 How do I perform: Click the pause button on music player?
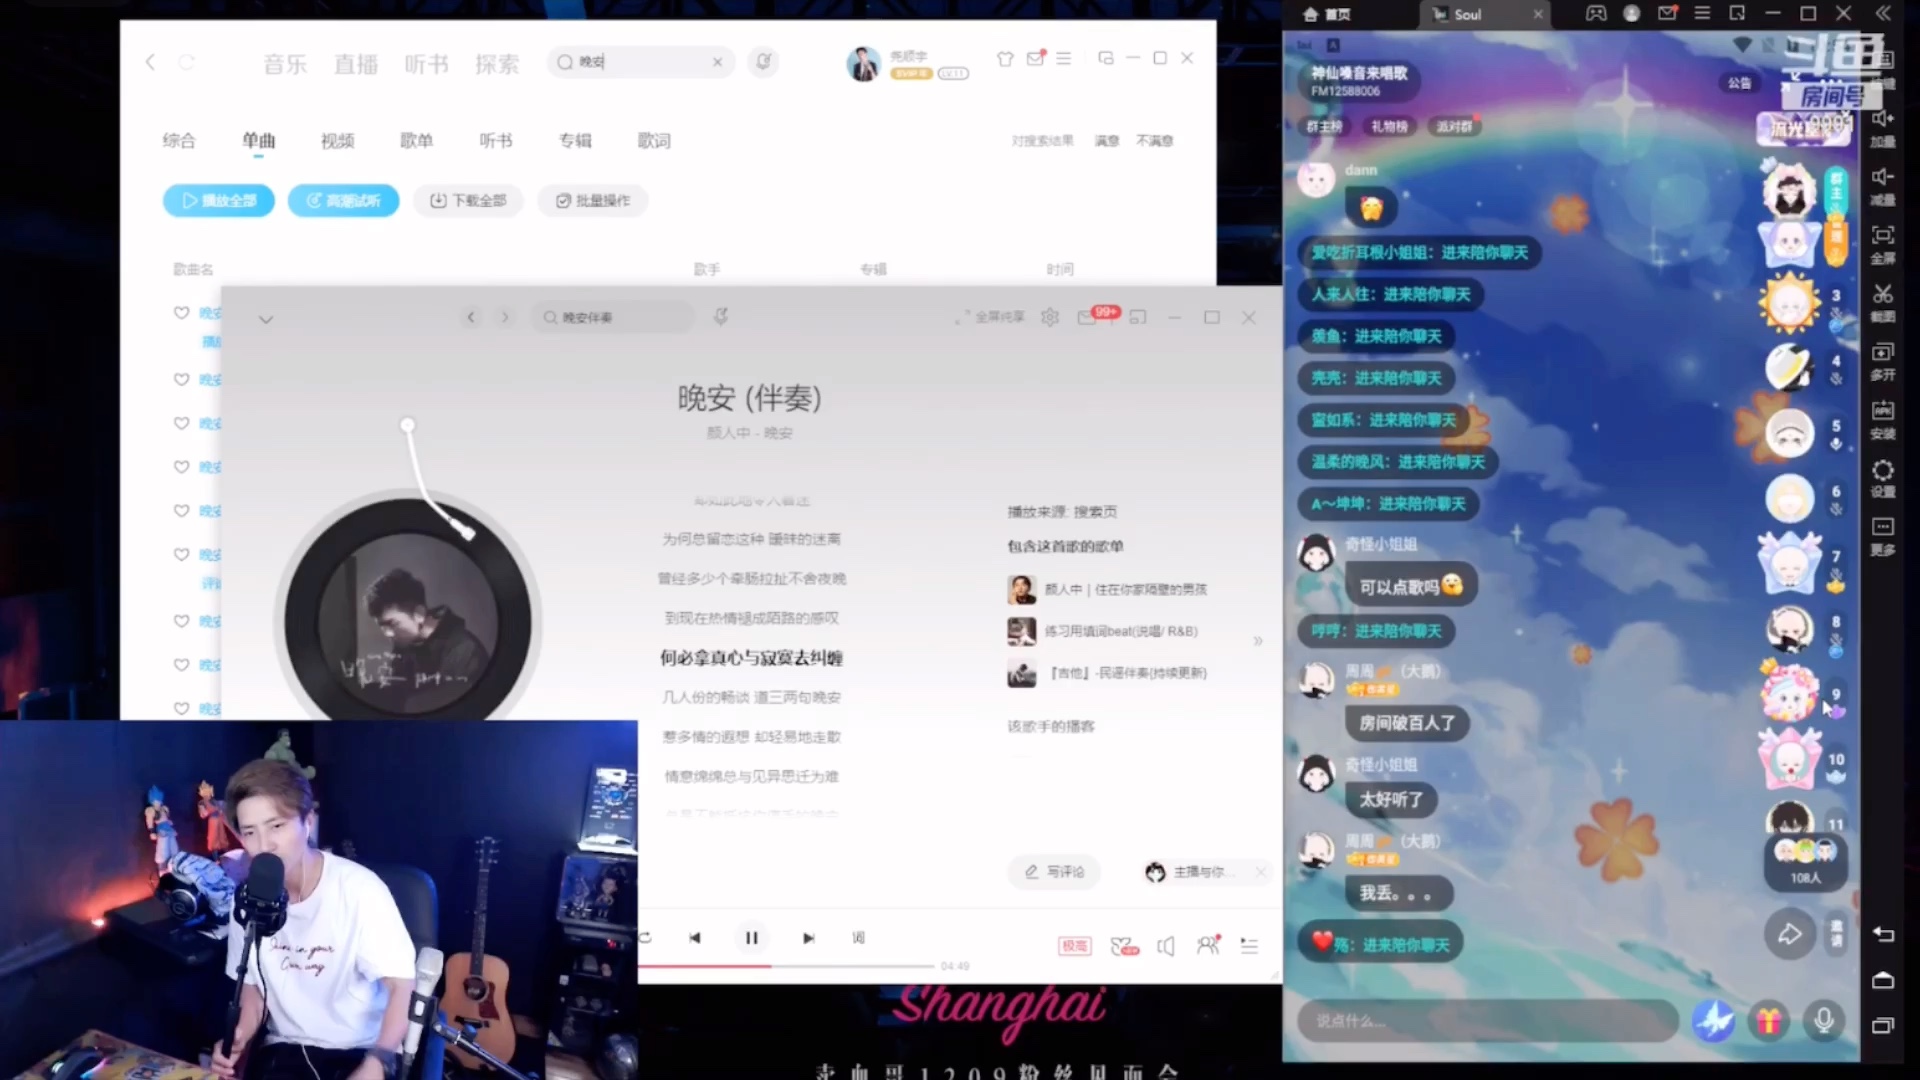752,938
